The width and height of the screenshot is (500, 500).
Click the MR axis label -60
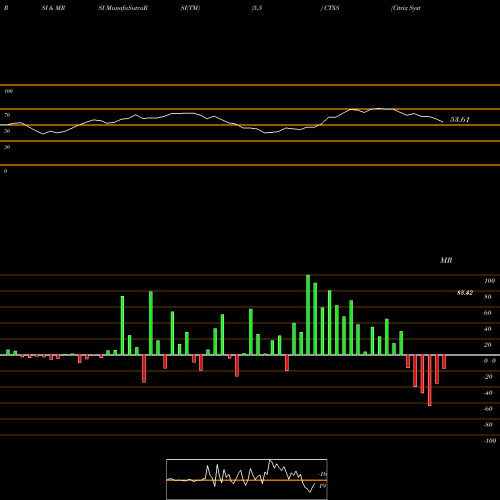click(x=488, y=409)
